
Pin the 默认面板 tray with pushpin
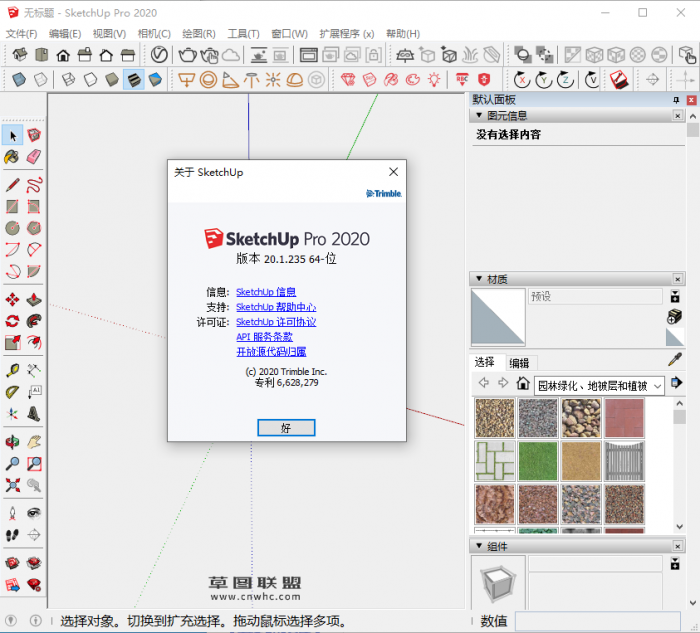(x=677, y=100)
